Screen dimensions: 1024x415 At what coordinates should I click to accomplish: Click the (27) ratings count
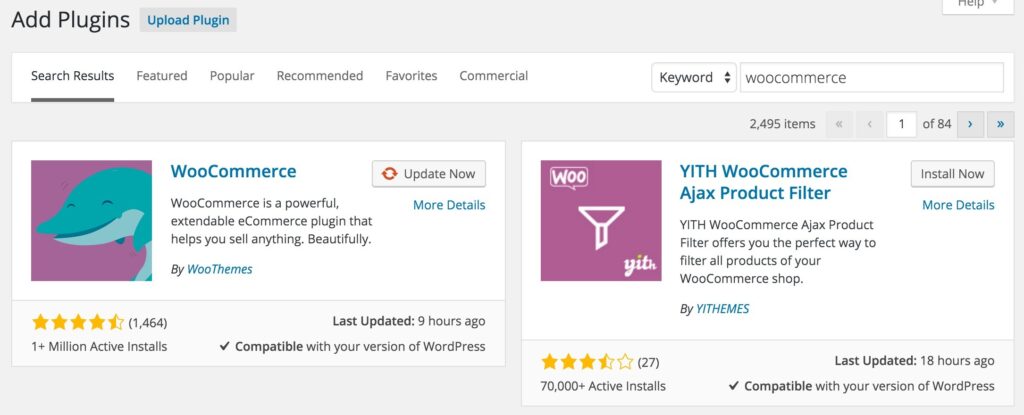648,362
